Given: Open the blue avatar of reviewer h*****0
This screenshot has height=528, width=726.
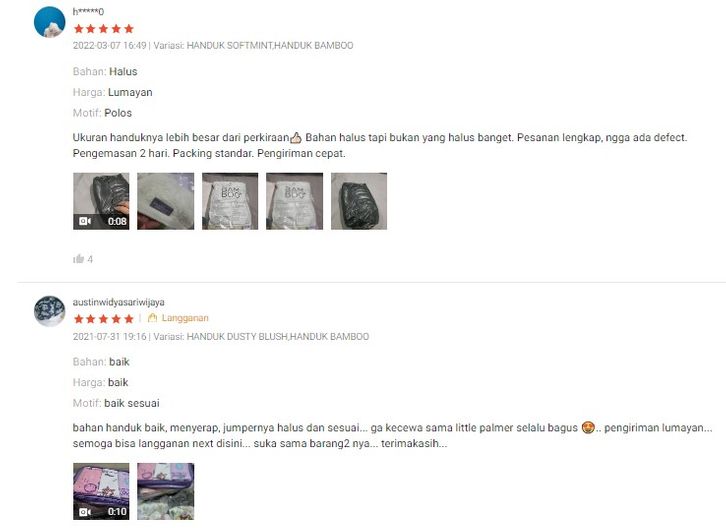Looking at the screenshot, I should pyautogui.click(x=50, y=22).
